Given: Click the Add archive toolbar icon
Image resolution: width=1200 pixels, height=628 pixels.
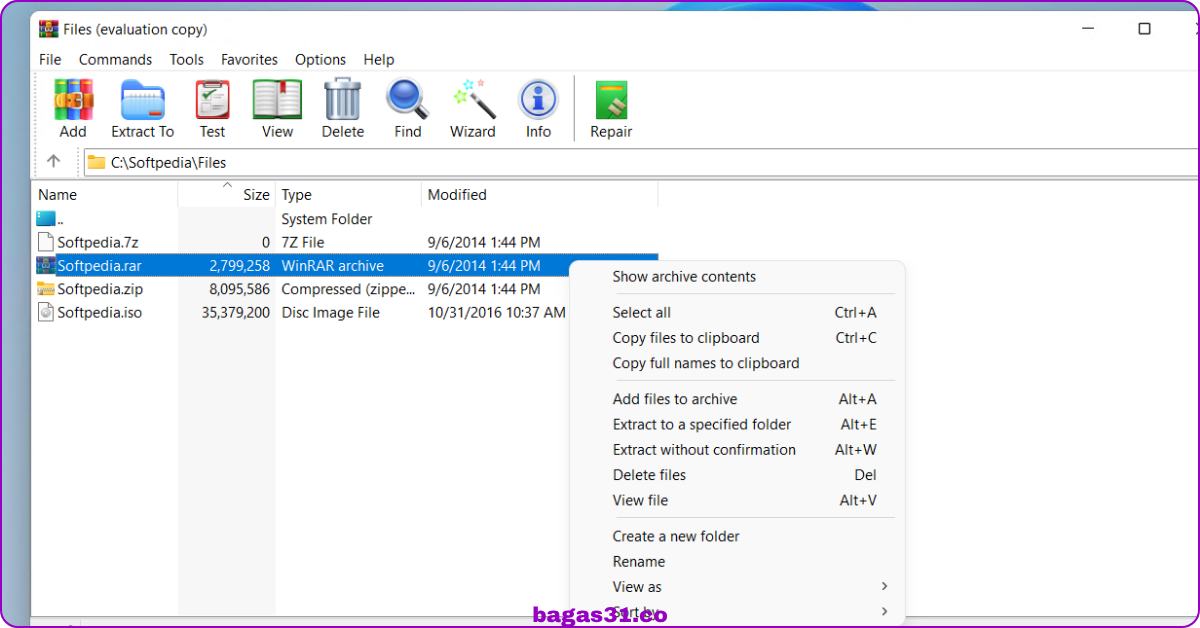Looking at the screenshot, I should pos(73,100).
